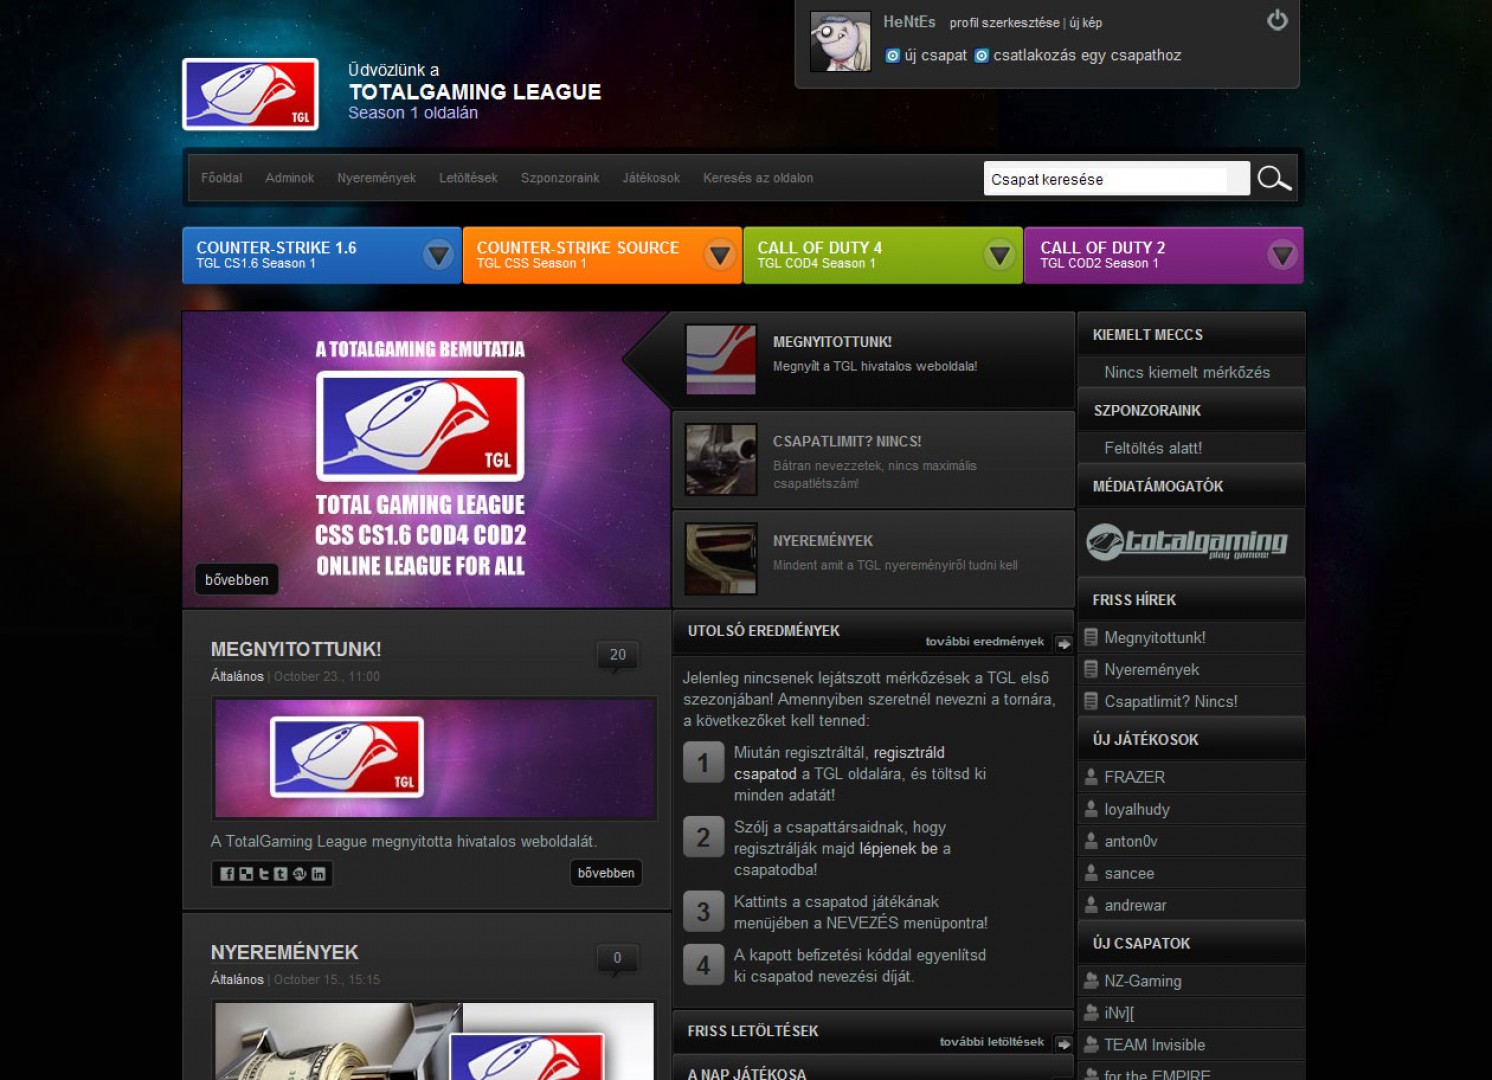Click the totalgaming media sponsor logo
This screenshot has height=1080, width=1492.
[1187, 542]
